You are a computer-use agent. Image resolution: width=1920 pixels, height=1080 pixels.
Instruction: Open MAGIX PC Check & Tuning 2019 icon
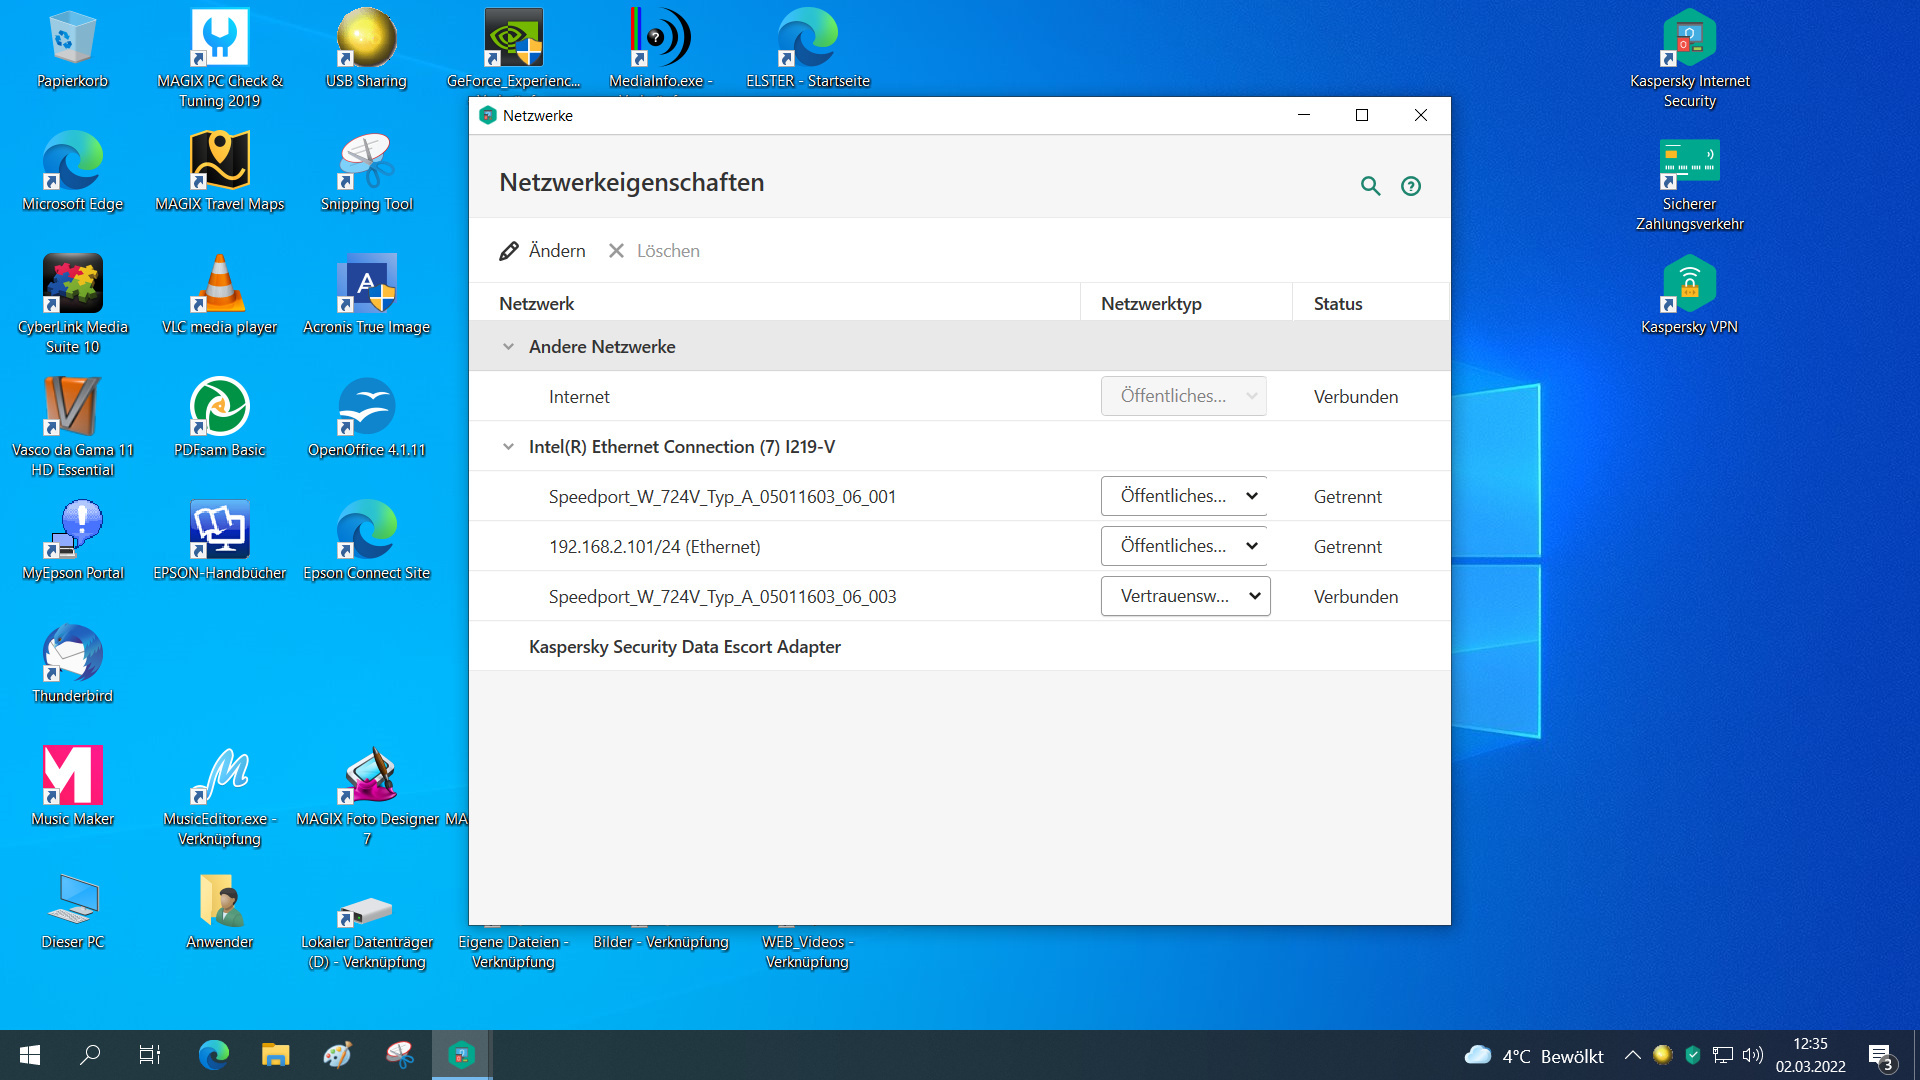(x=220, y=58)
